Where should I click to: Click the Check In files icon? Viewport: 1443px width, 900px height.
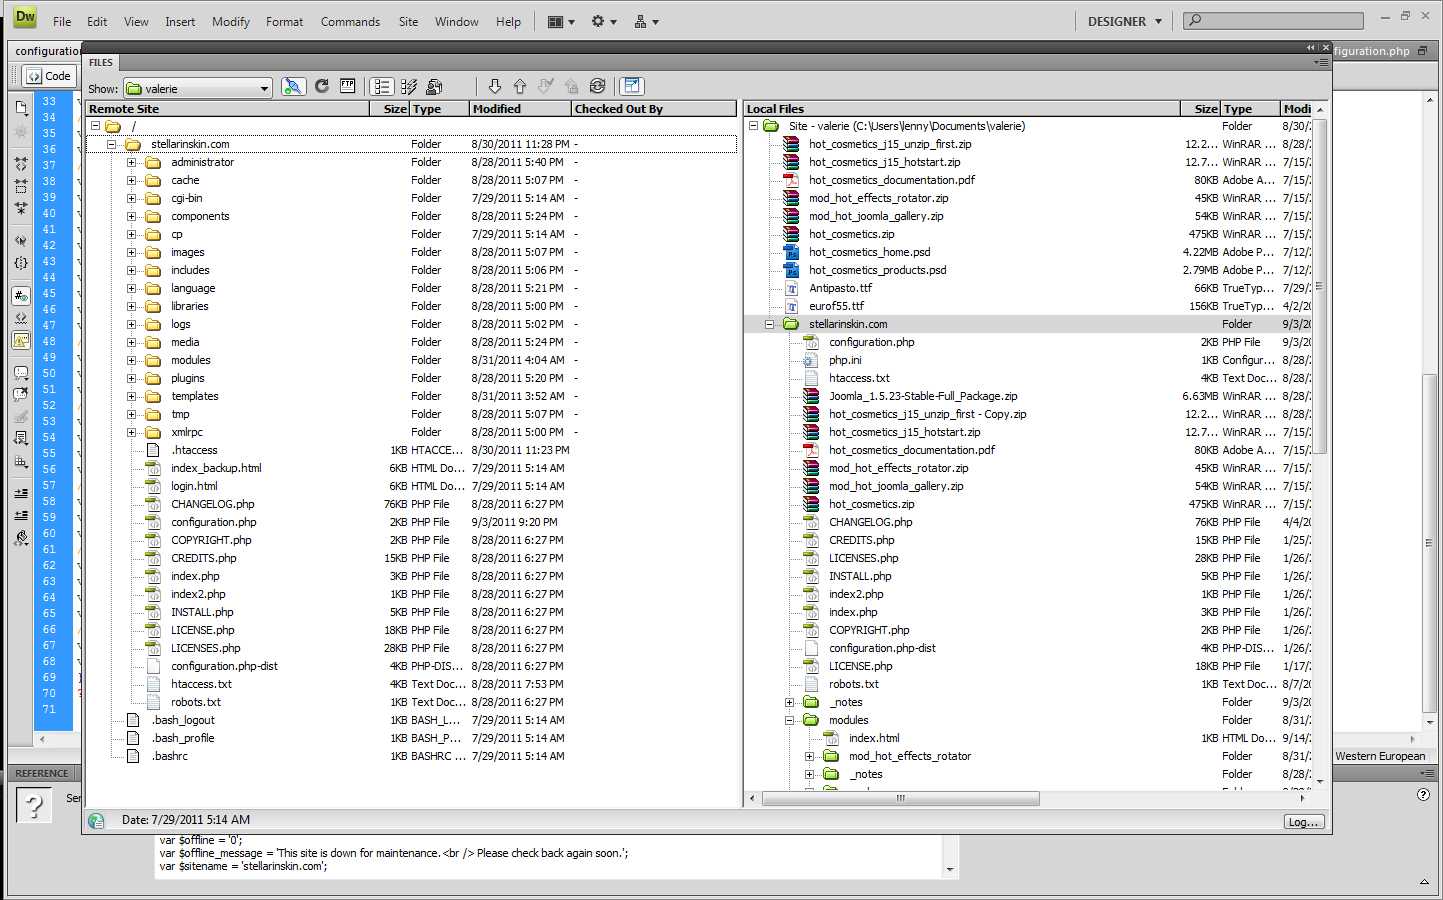click(x=572, y=87)
